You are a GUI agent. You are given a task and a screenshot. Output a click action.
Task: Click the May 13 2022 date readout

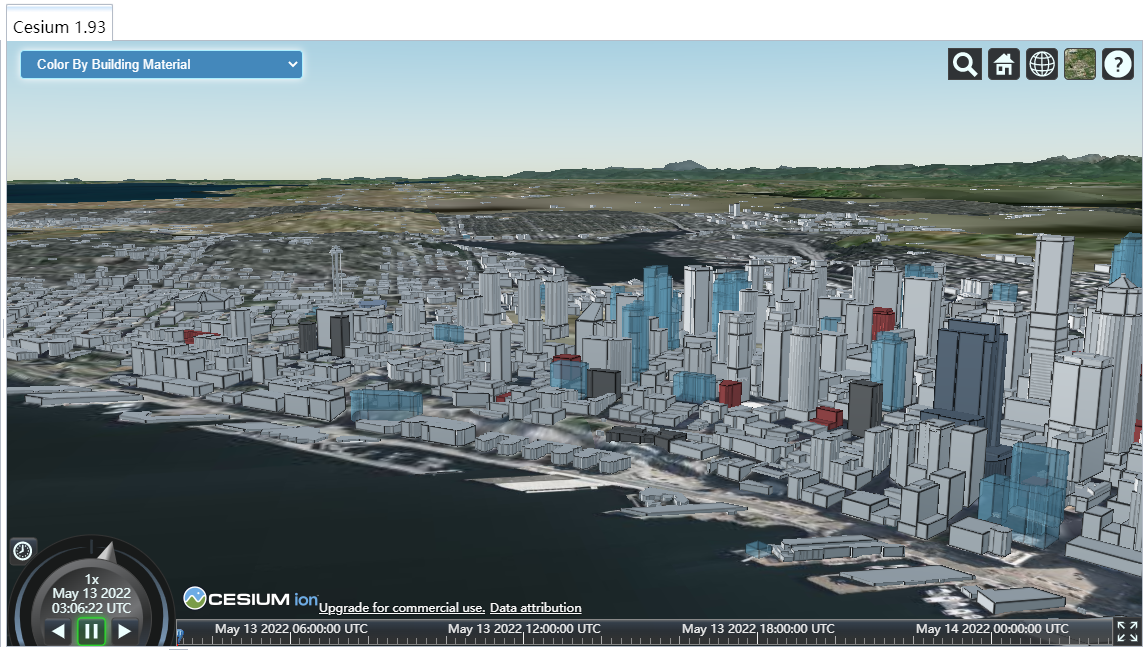click(91, 594)
